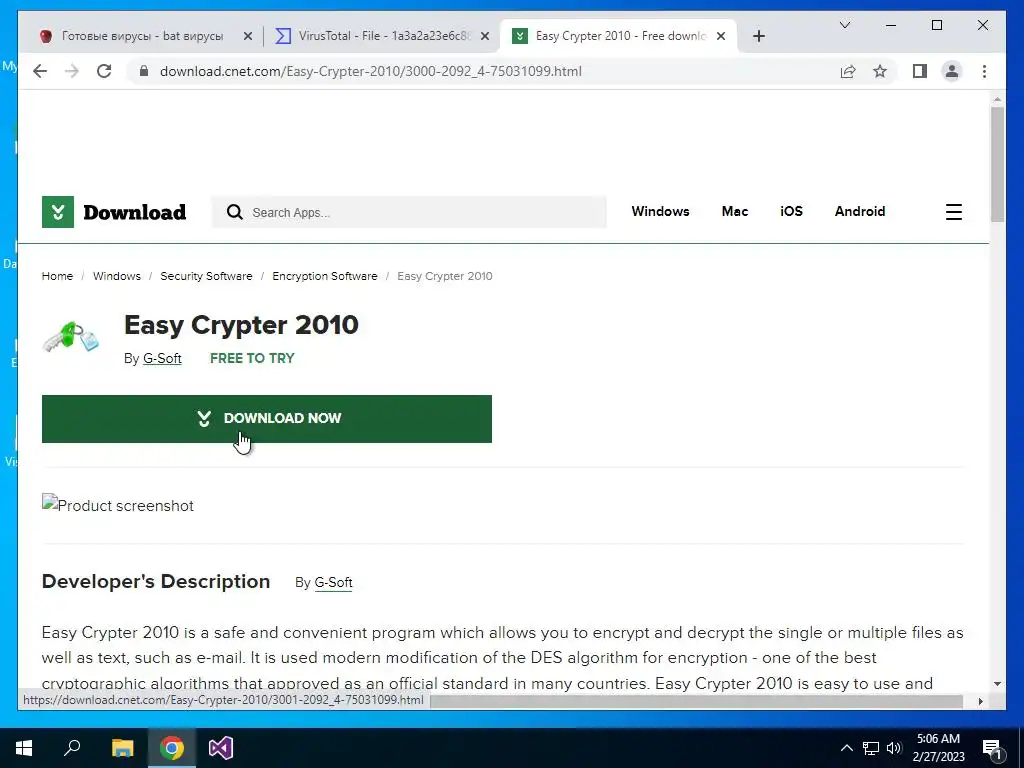This screenshot has height=768, width=1024.
Task: Open the notification center icon
Action: click(x=993, y=748)
